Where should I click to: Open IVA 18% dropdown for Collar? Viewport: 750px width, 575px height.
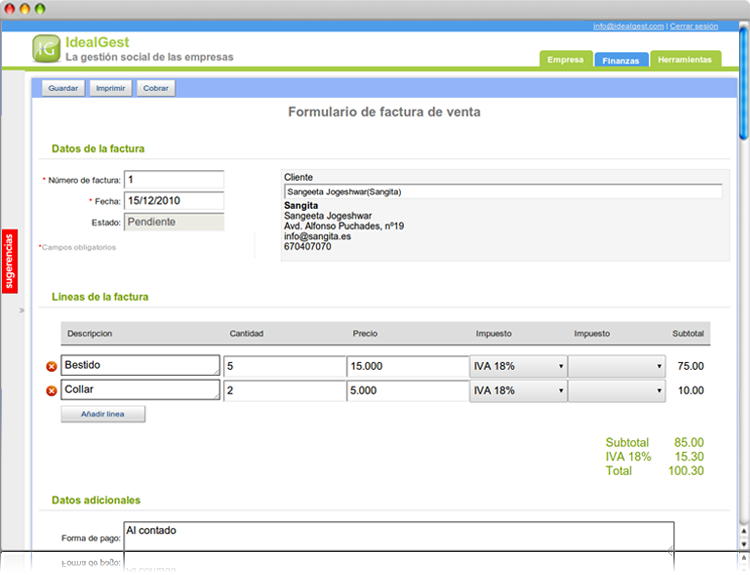pos(518,390)
